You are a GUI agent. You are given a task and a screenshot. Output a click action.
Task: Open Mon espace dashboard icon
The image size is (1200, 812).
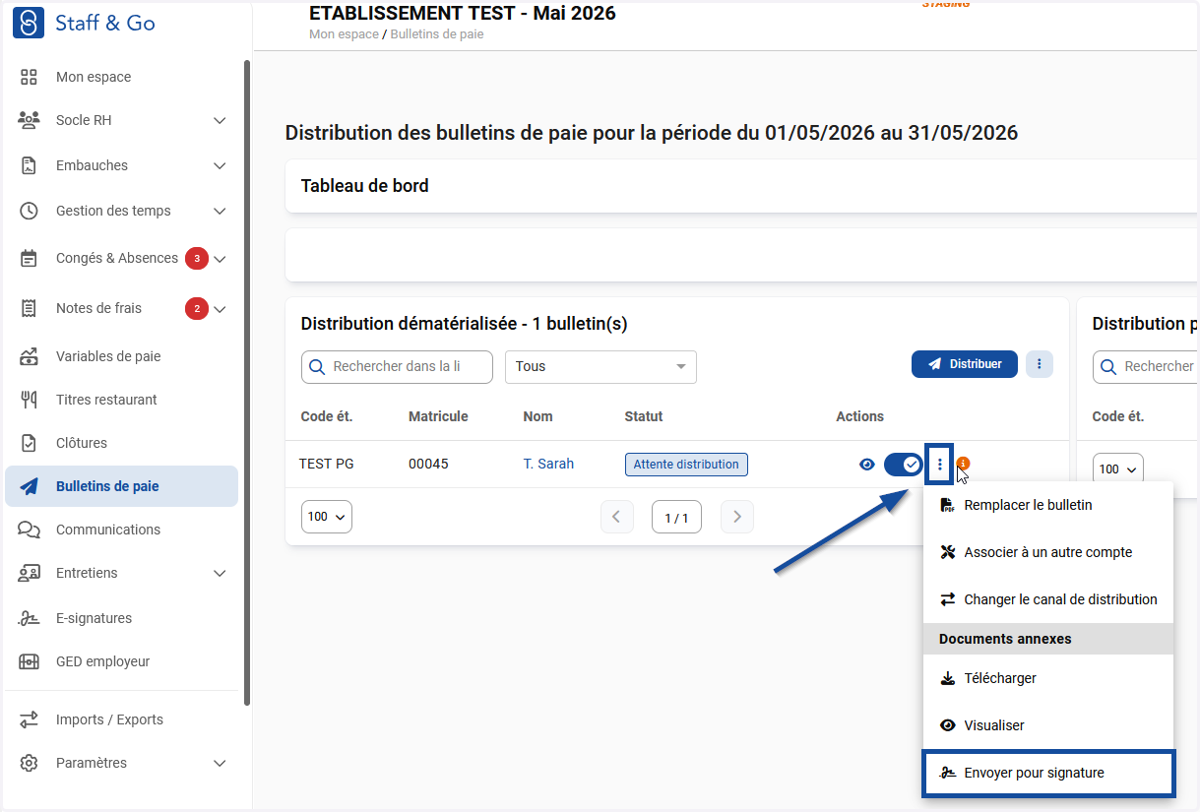click(x=29, y=77)
